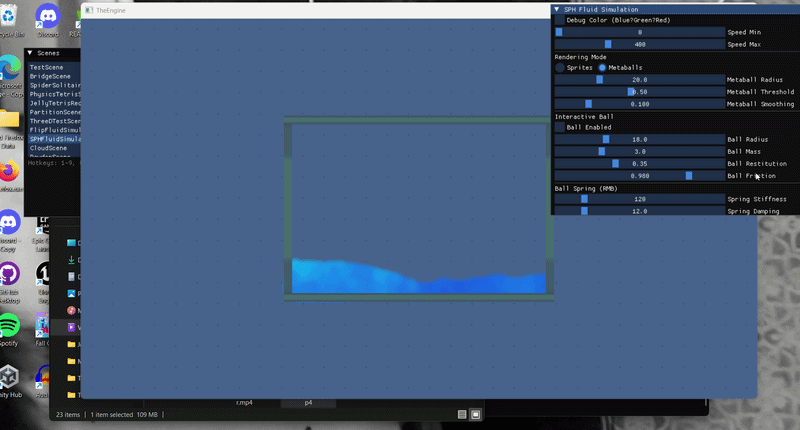800x430 pixels.
Task: Select the Sprites rendering mode
Action: [x=560, y=67]
